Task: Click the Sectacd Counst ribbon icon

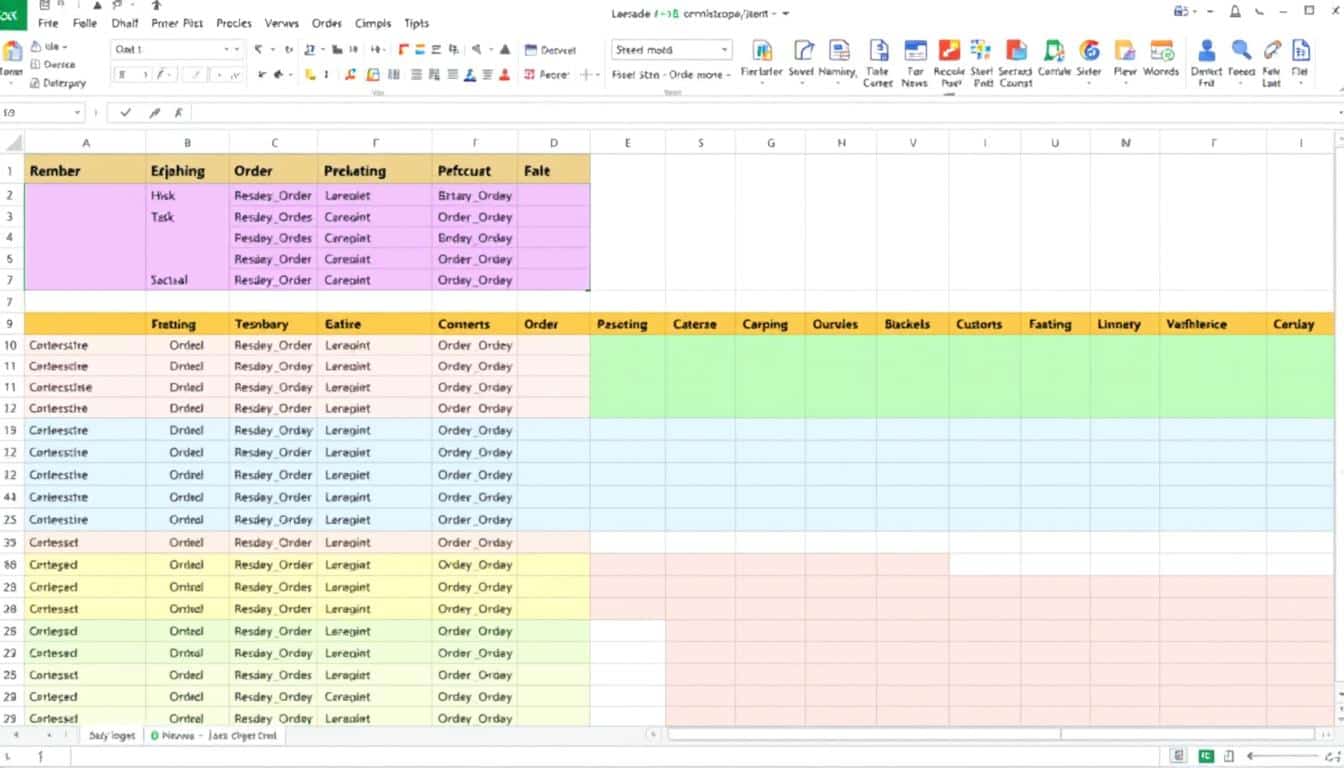Action: pos(1016,51)
